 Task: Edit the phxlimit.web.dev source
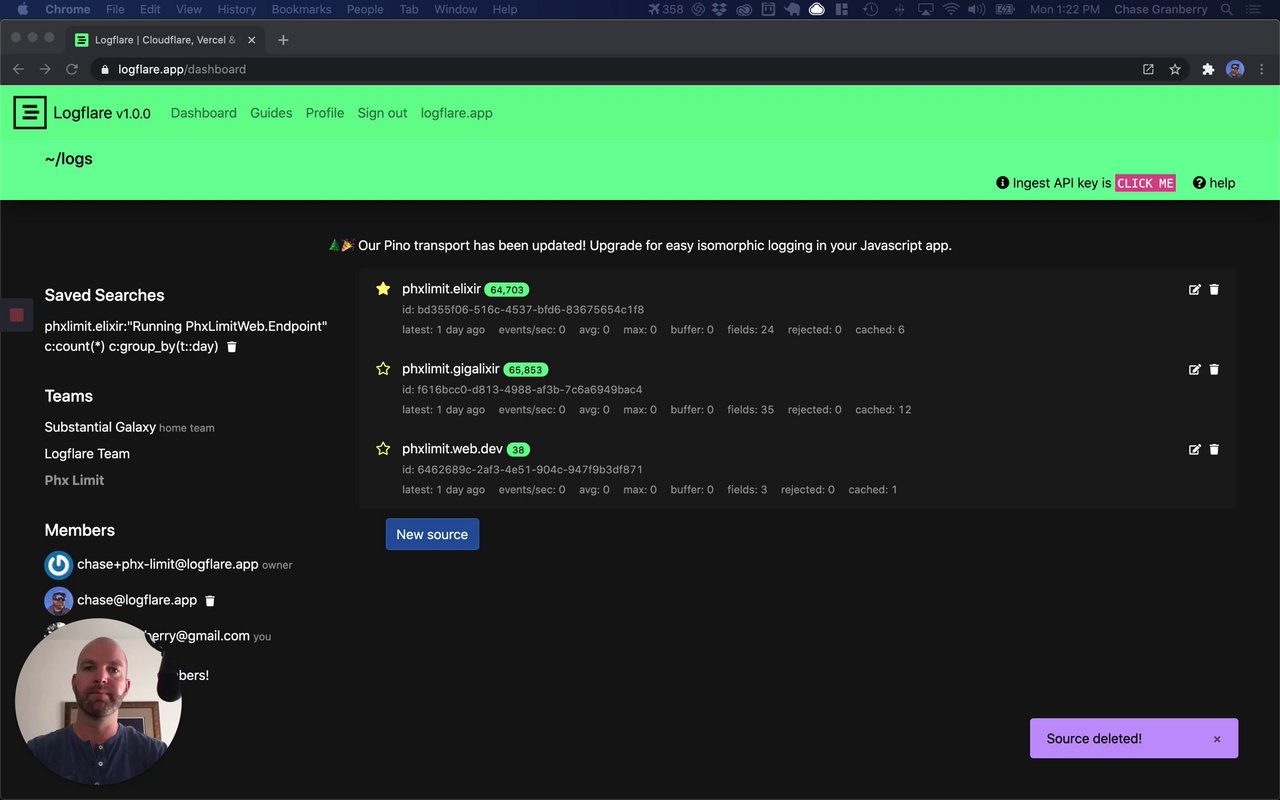pos(1194,449)
